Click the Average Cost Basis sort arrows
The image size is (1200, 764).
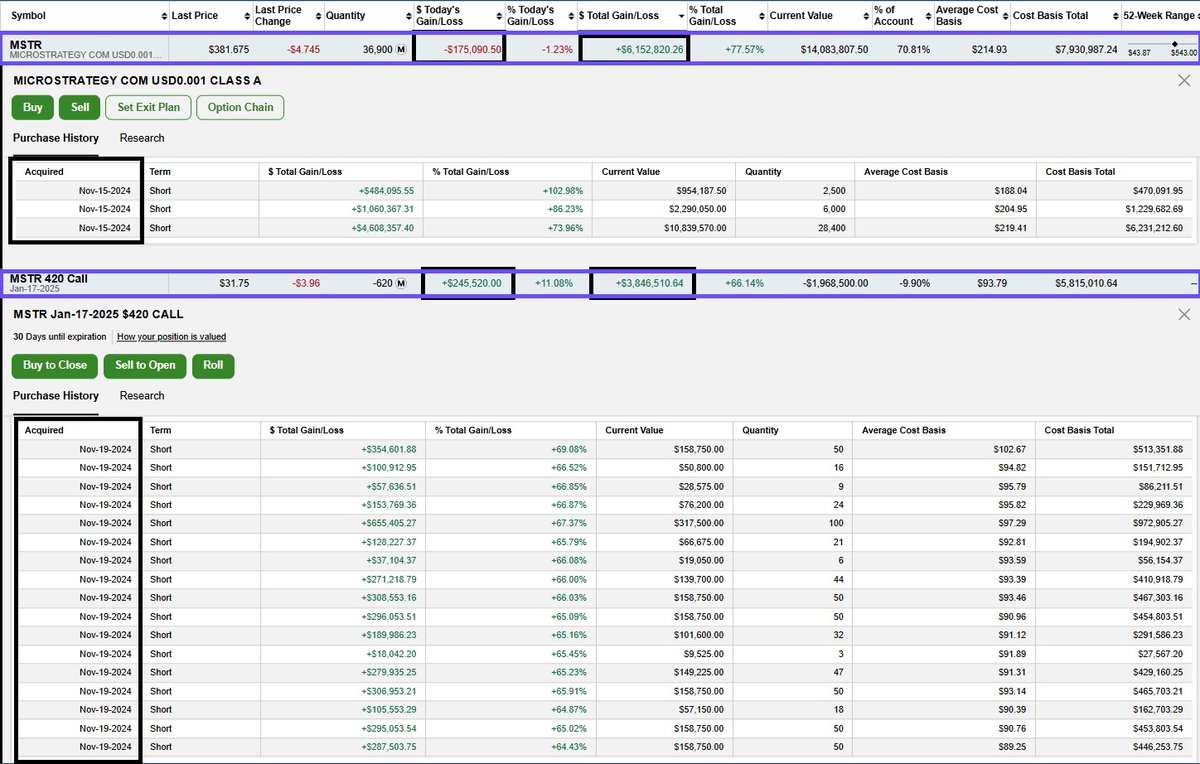coord(1003,15)
